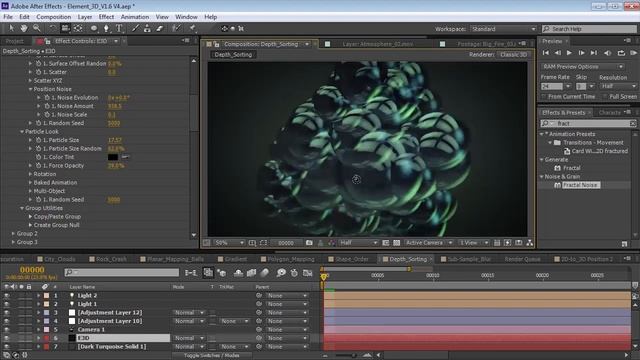Expand the Group 3 property
The image size is (640, 360).
pos(13,242)
